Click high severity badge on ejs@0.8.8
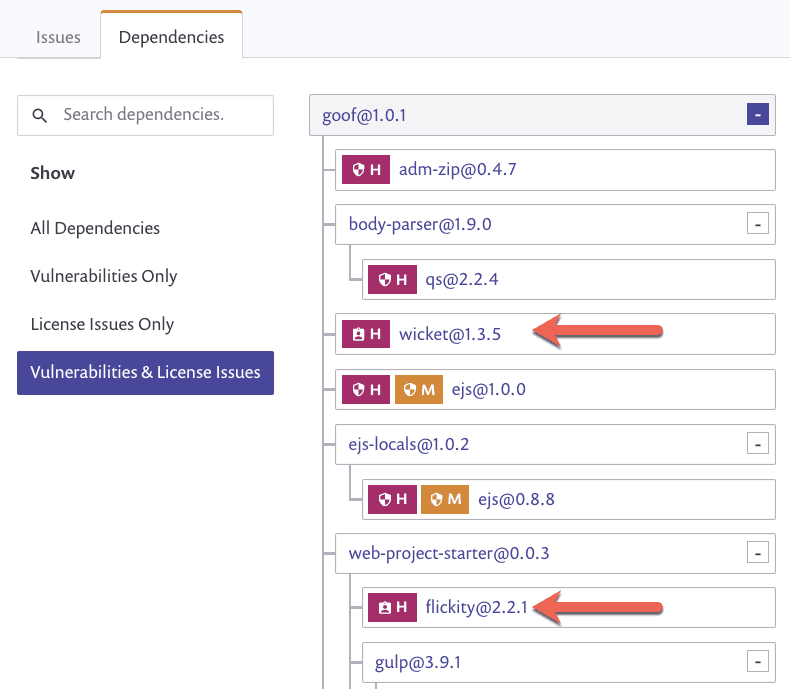The image size is (790, 689). click(x=392, y=499)
